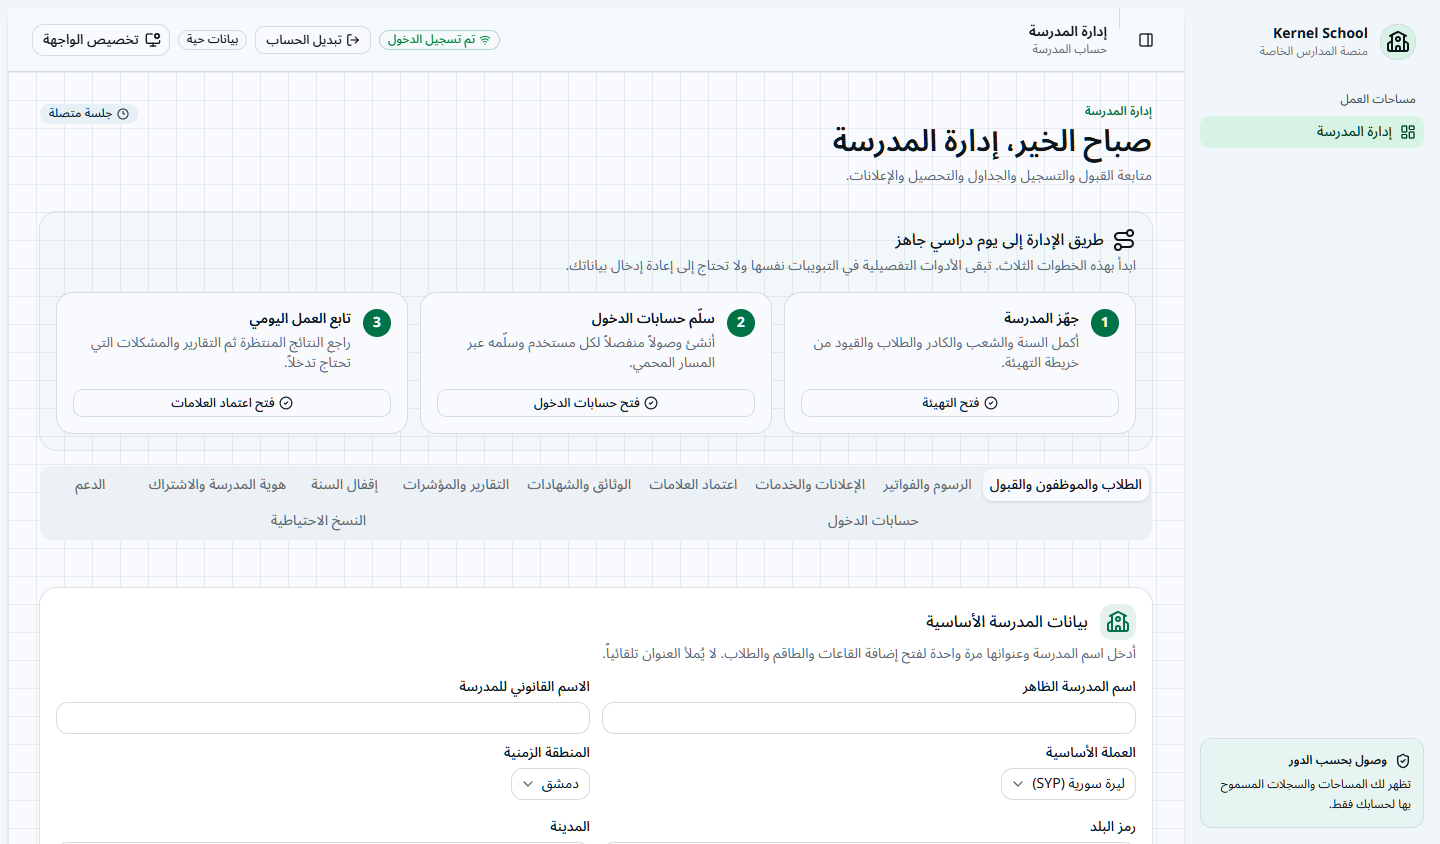Click the إدارة المدرسة header title
Viewport: 1440px width, 844px height.
click(x=1068, y=32)
